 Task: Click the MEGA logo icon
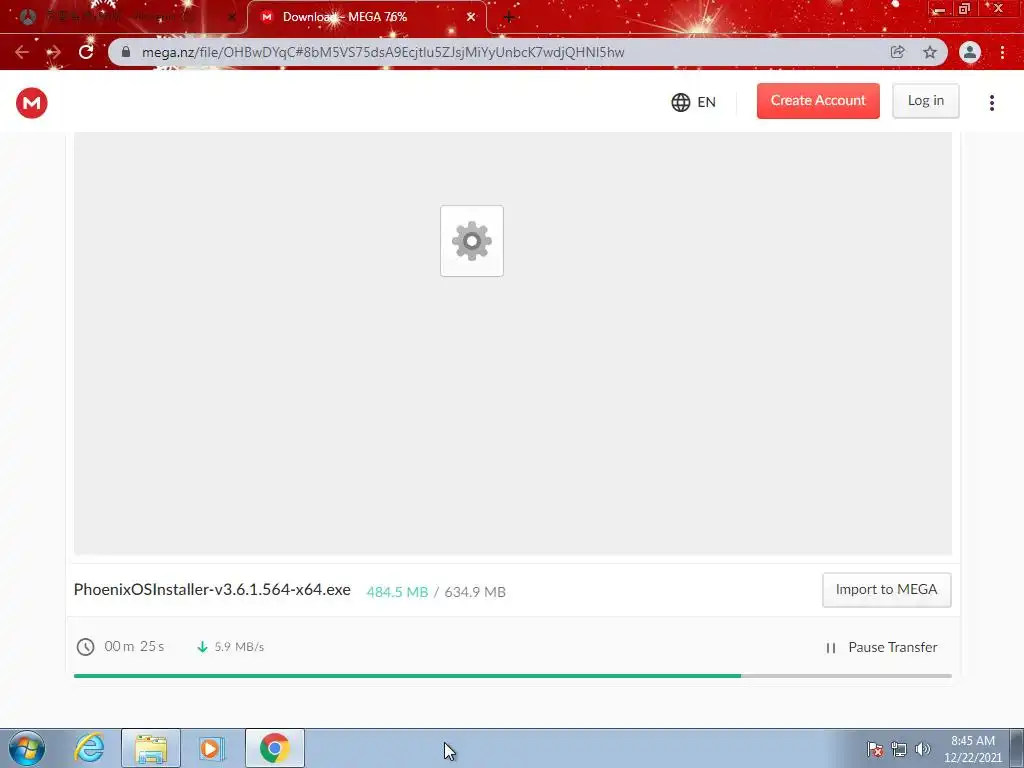[x=31, y=103]
